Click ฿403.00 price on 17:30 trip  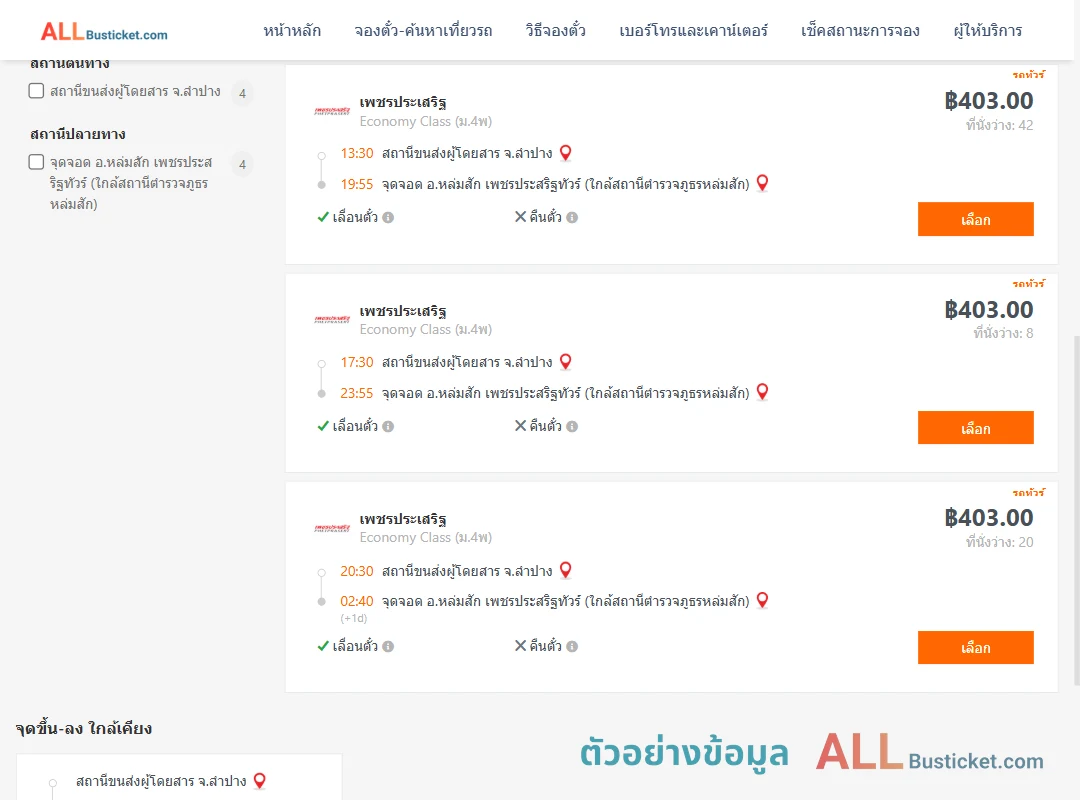tap(989, 310)
